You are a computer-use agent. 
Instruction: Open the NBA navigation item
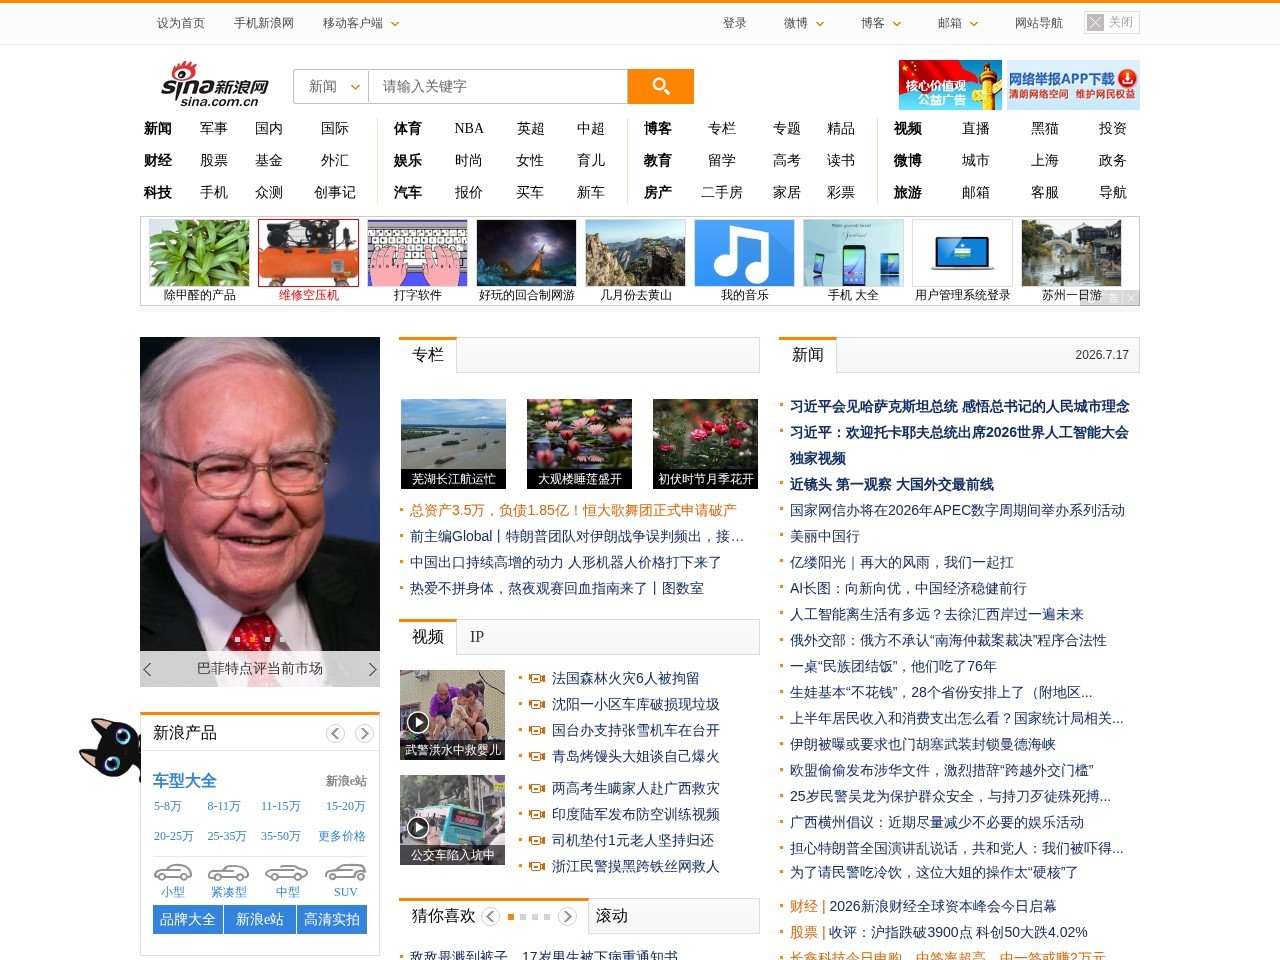(x=469, y=129)
